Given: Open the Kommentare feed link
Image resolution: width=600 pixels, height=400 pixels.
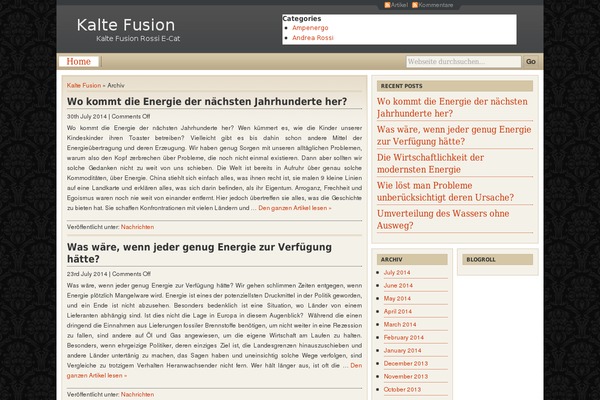Looking at the screenshot, I should (x=435, y=5).
